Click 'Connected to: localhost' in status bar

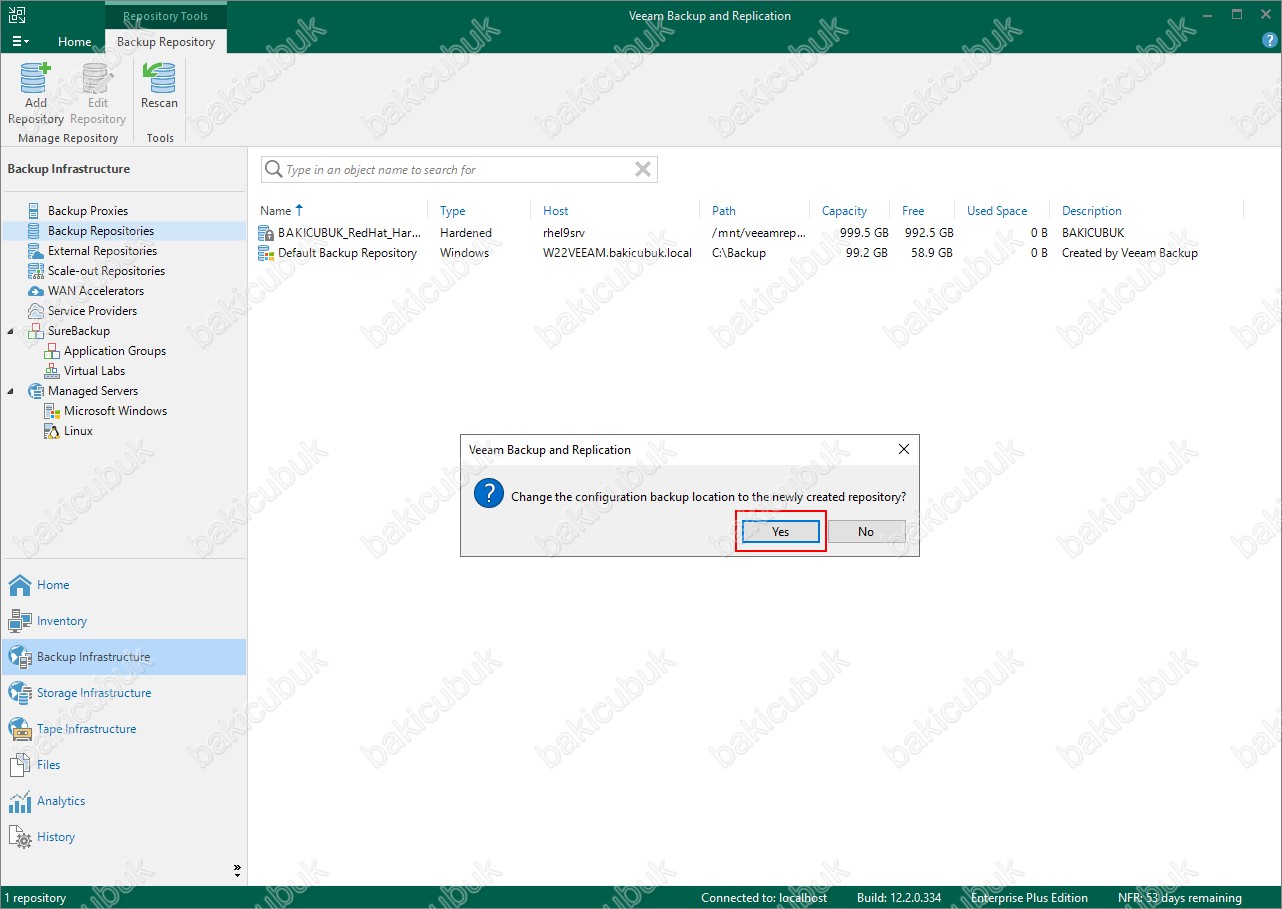764,898
